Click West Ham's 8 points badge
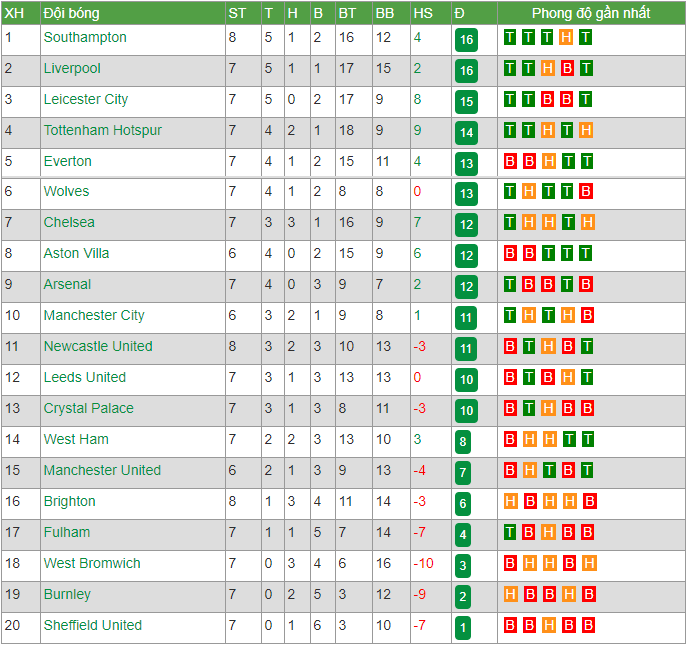687x645 pixels. pyautogui.click(x=463, y=442)
